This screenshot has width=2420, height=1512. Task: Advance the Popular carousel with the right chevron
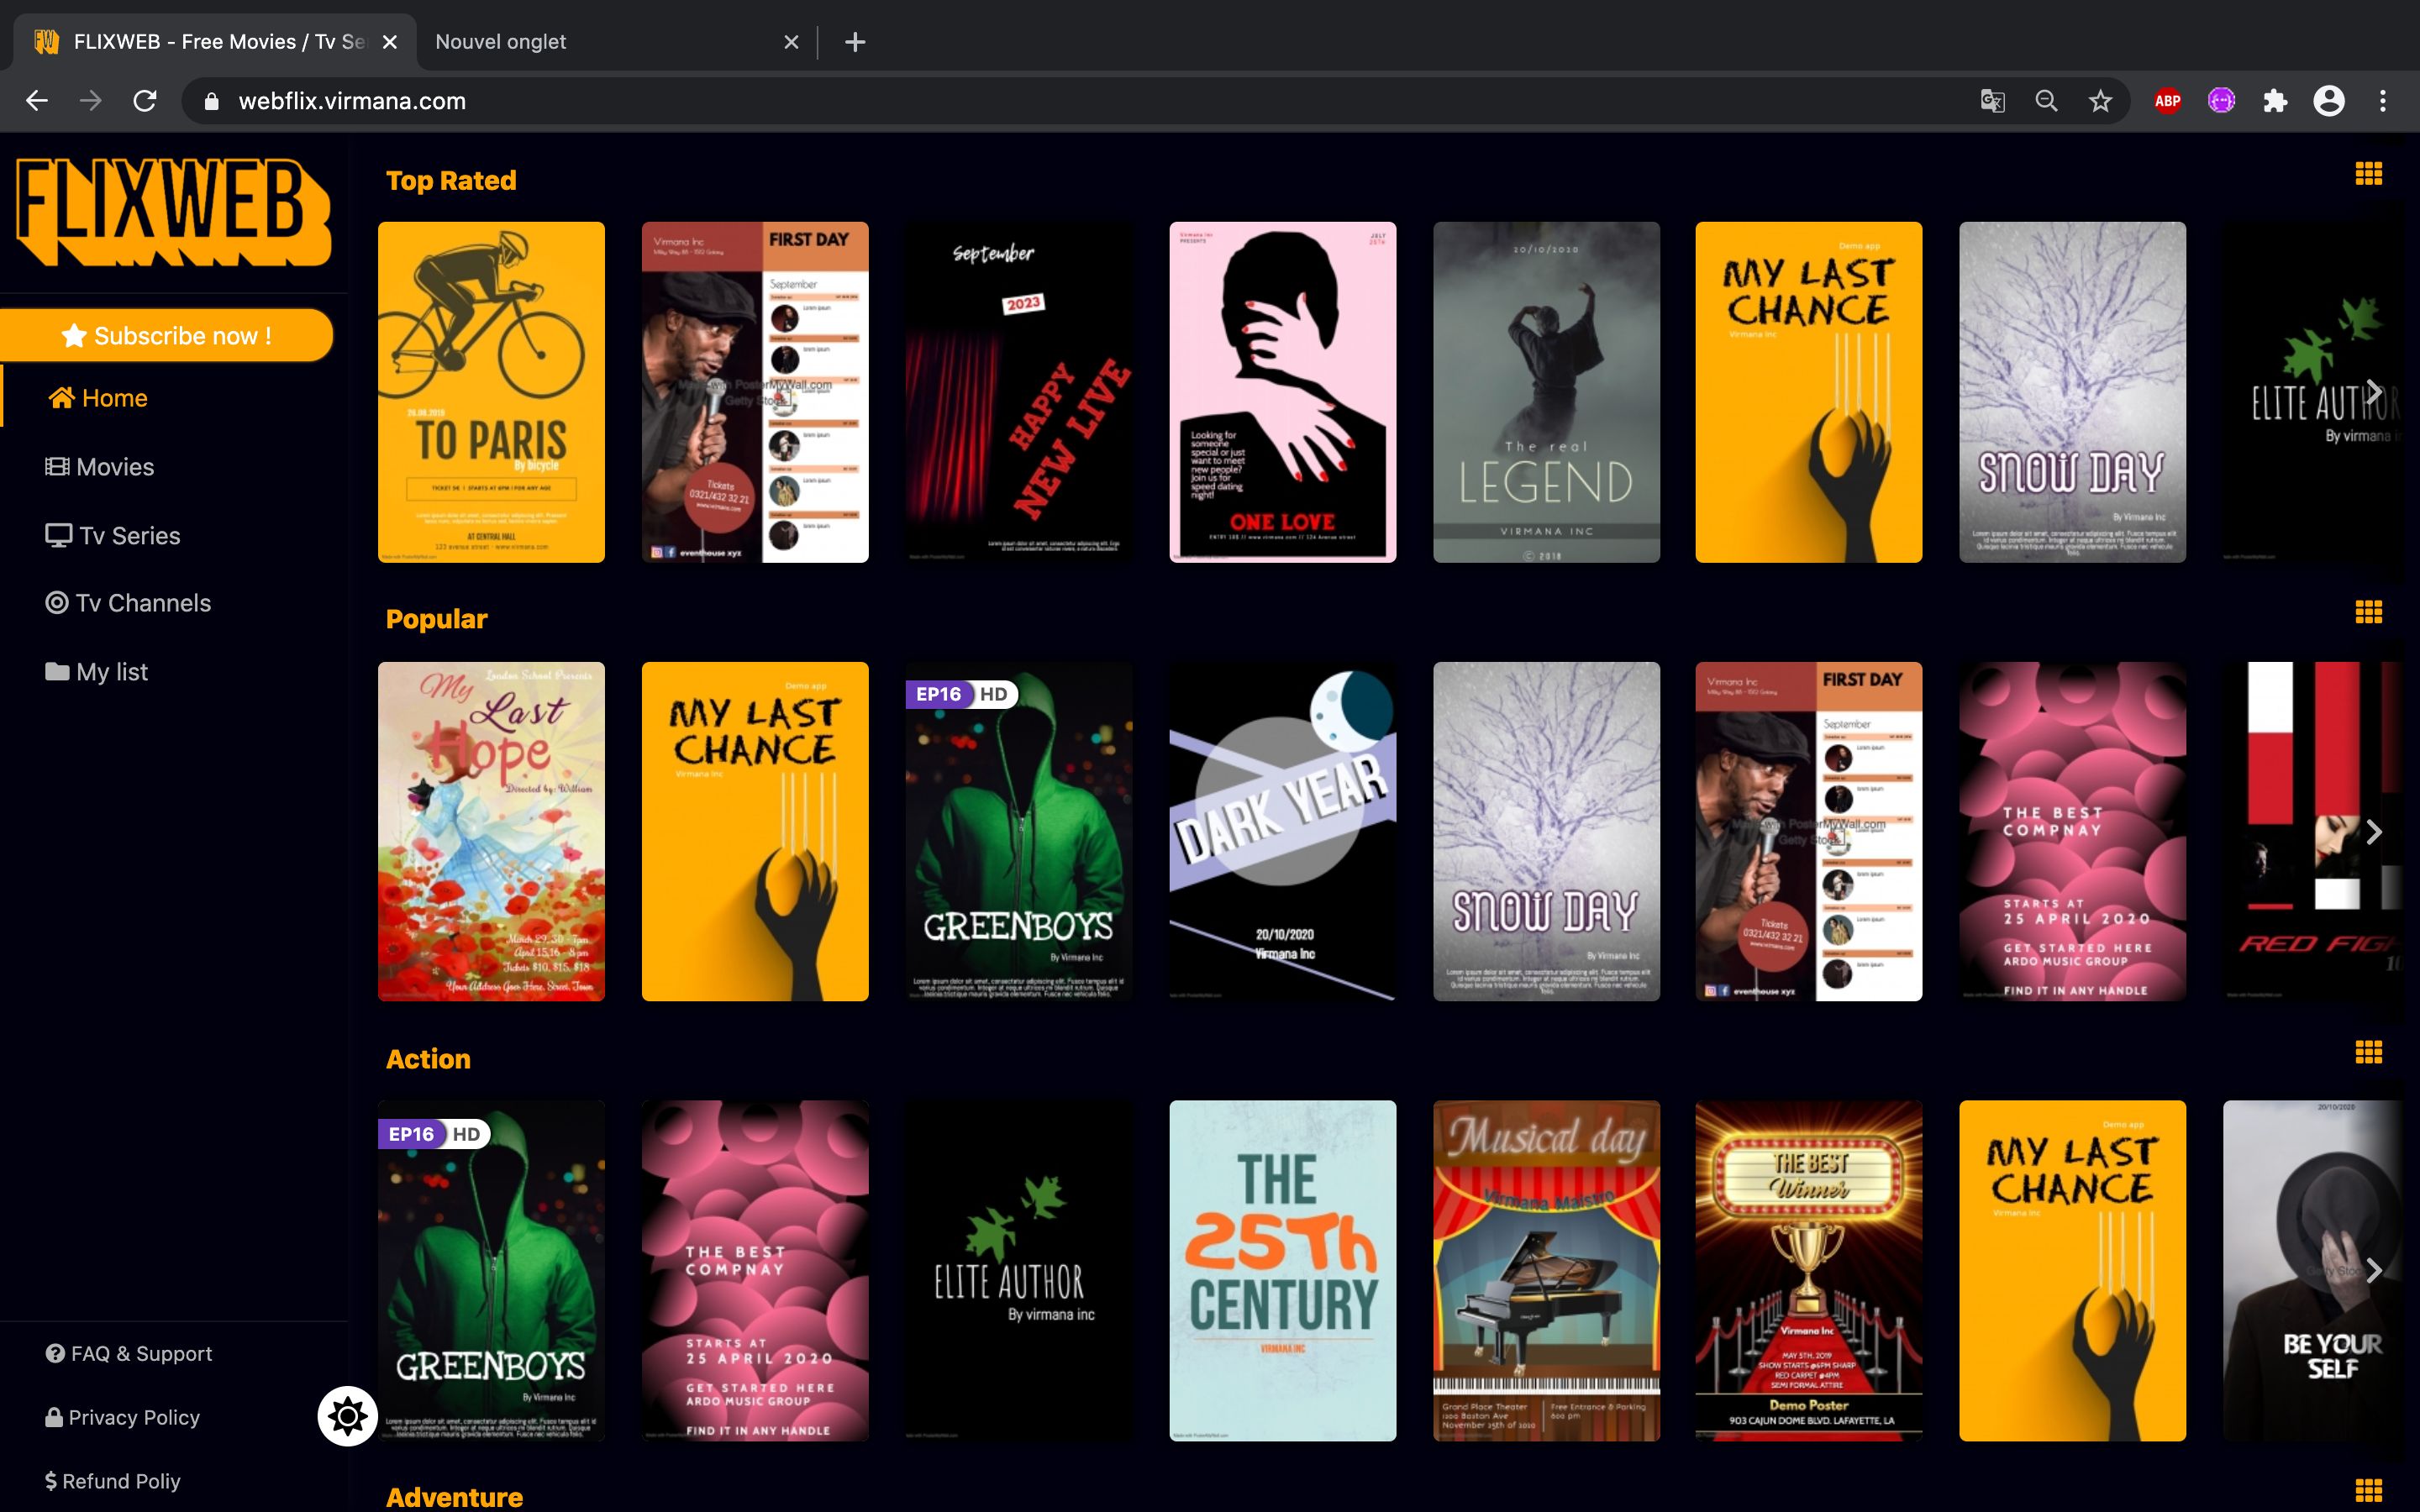pyautogui.click(x=2373, y=831)
